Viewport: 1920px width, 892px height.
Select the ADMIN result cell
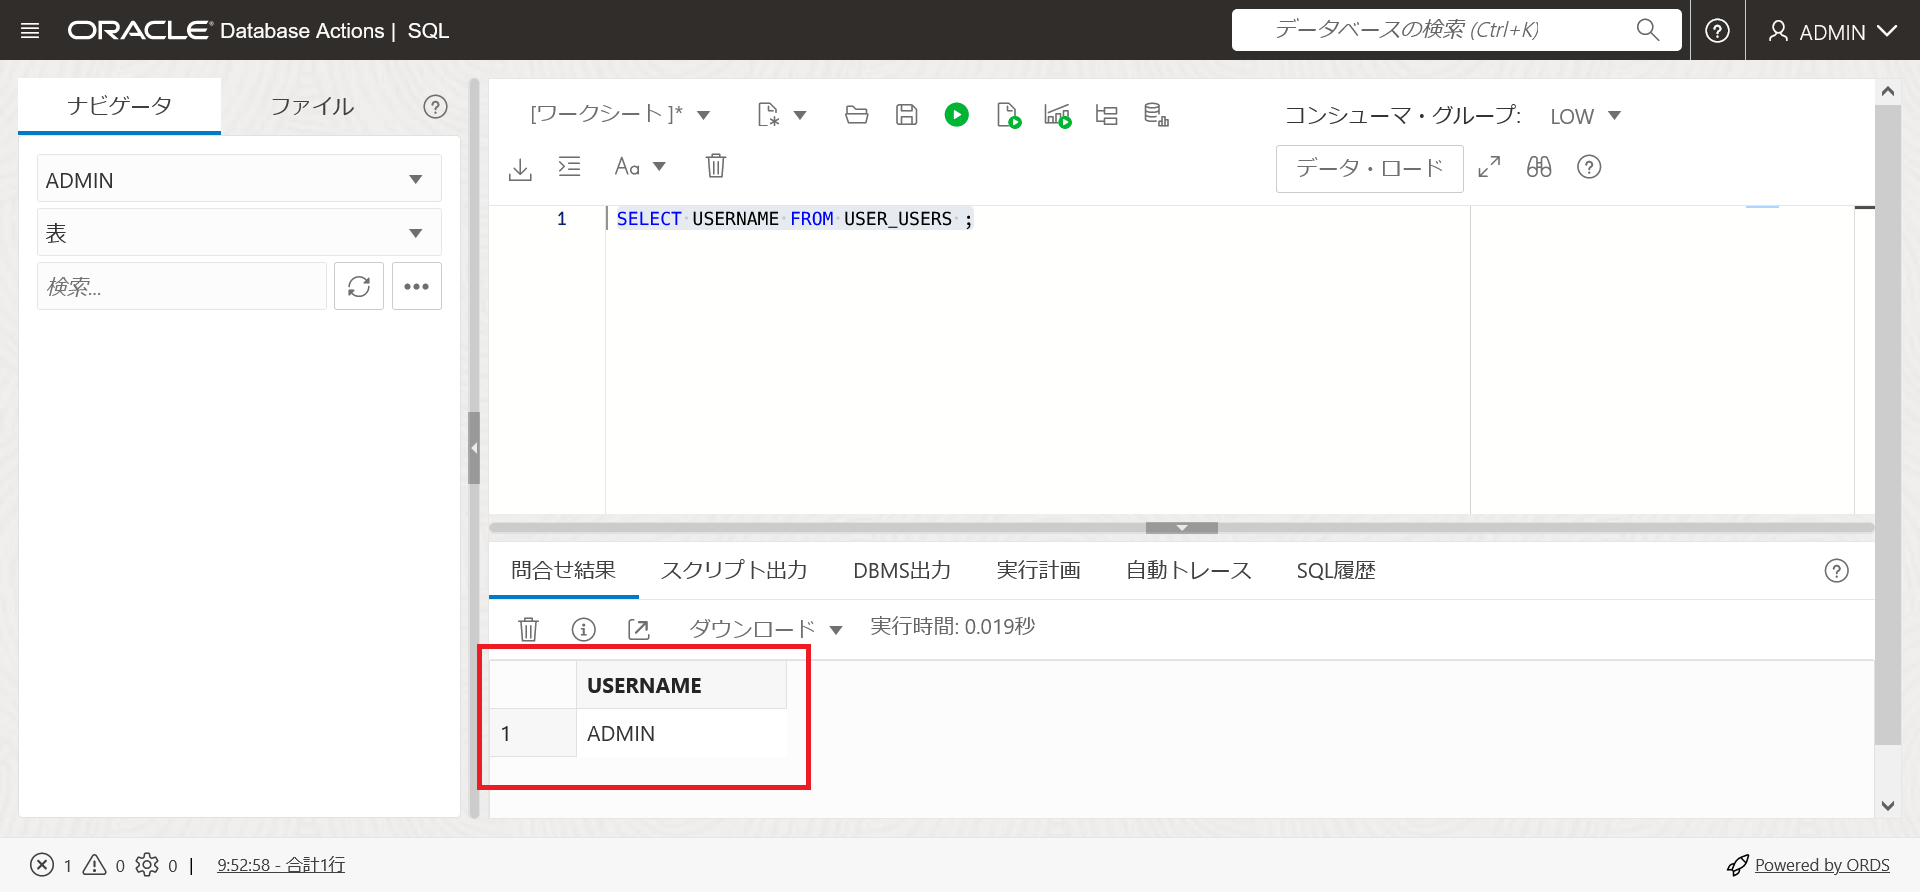pyautogui.click(x=681, y=733)
